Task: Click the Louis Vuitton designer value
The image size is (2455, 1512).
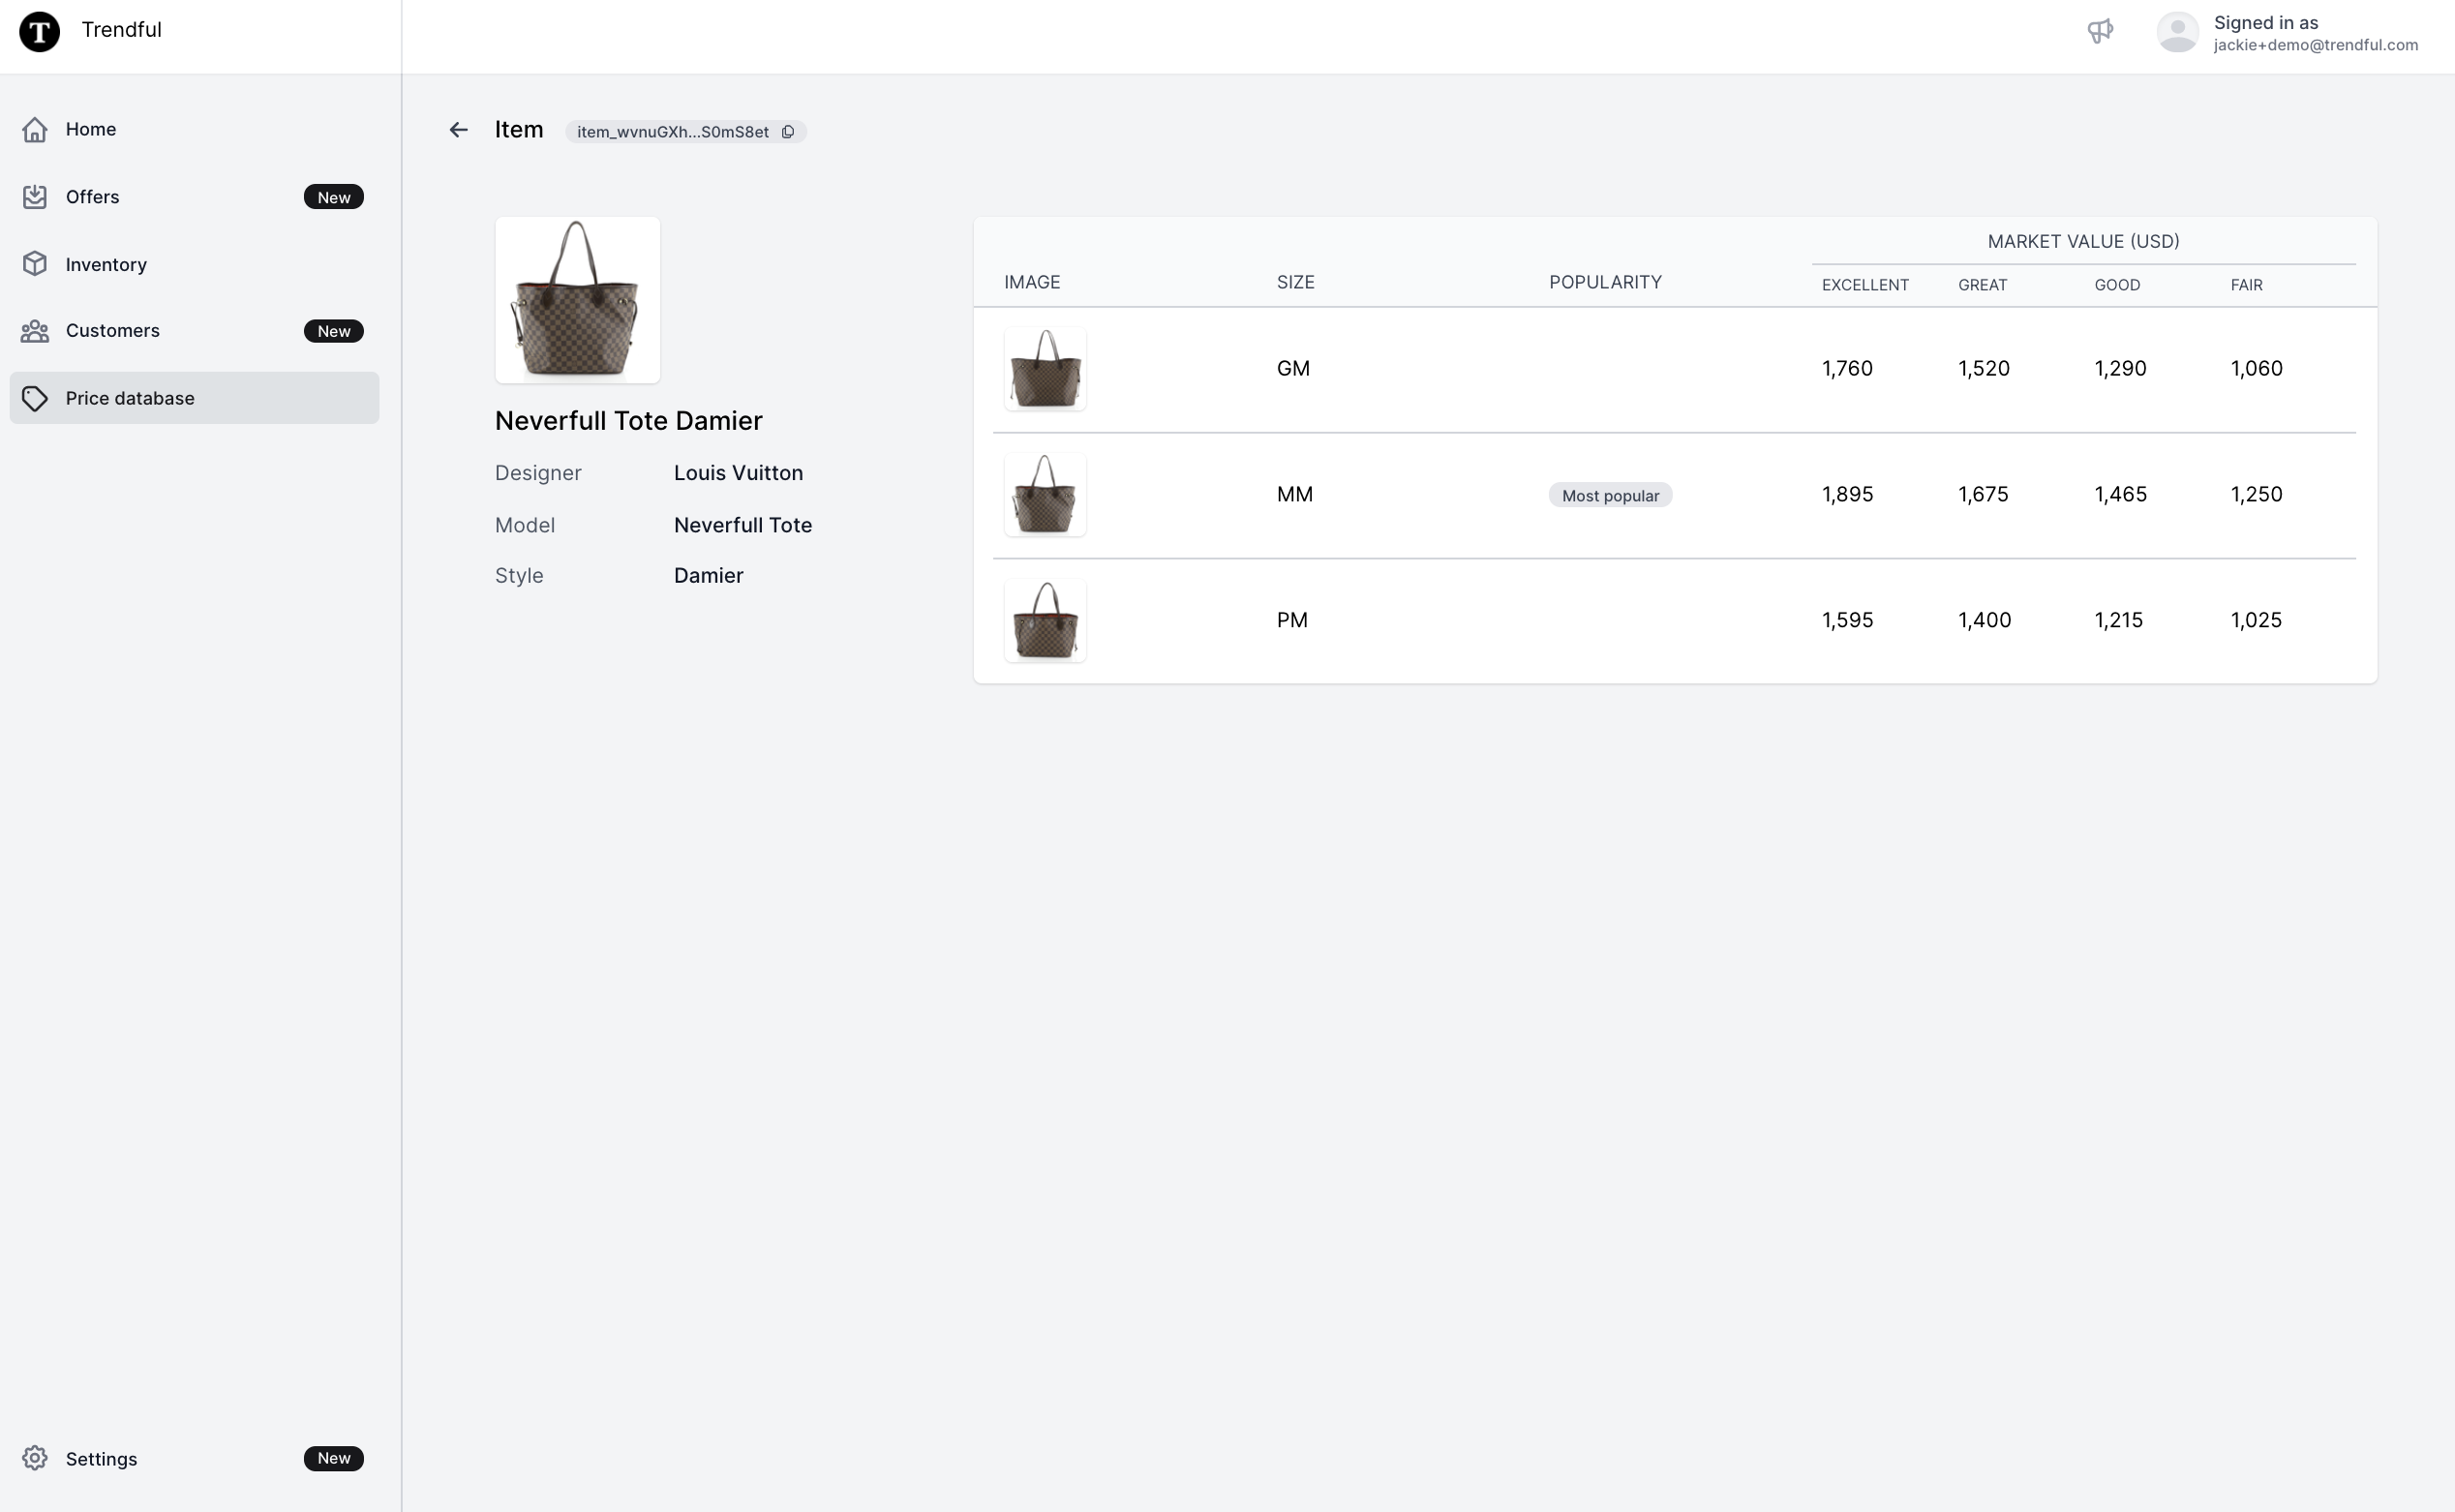Action: coord(738,473)
